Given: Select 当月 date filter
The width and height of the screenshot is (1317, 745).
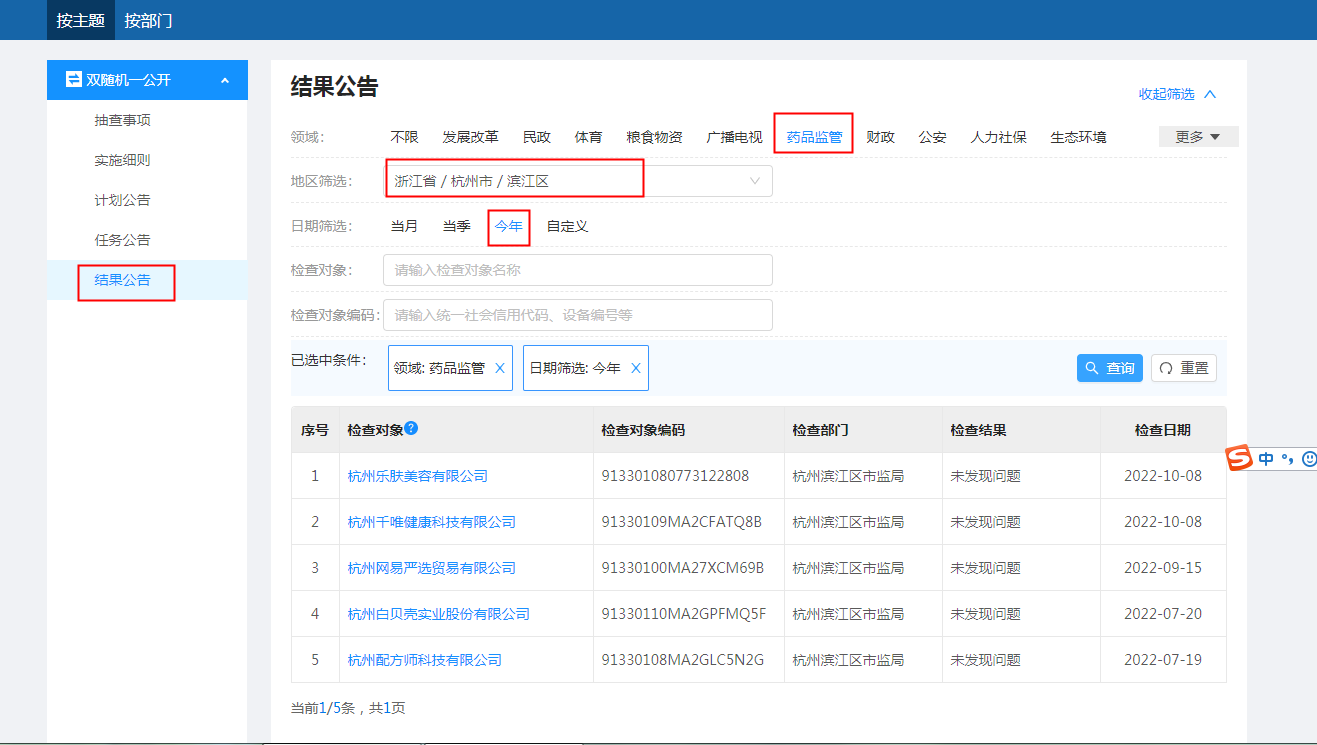Looking at the screenshot, I should click(x=404, y=226).
